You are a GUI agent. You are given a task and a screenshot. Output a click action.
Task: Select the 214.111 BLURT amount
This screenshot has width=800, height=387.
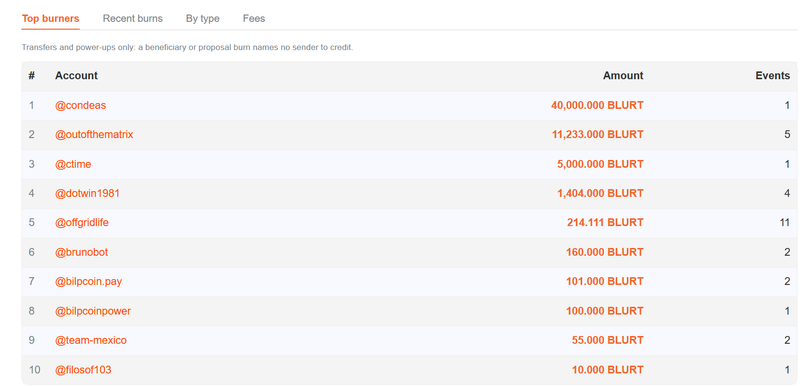point(605,223)
